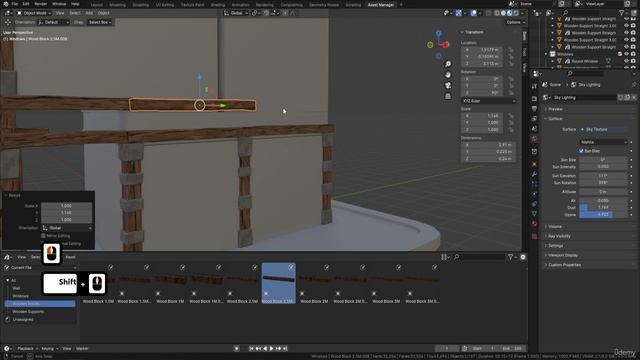This screenshot has width=640, height=360.
Task: Open the Modifiers wrench properties tab
Action: [534, 174]
